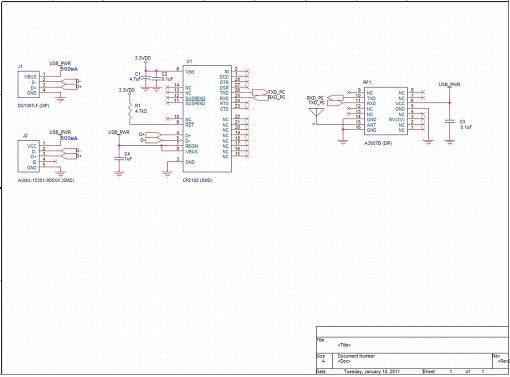Click the 'CP2102 (SMD)' part label

197,180
